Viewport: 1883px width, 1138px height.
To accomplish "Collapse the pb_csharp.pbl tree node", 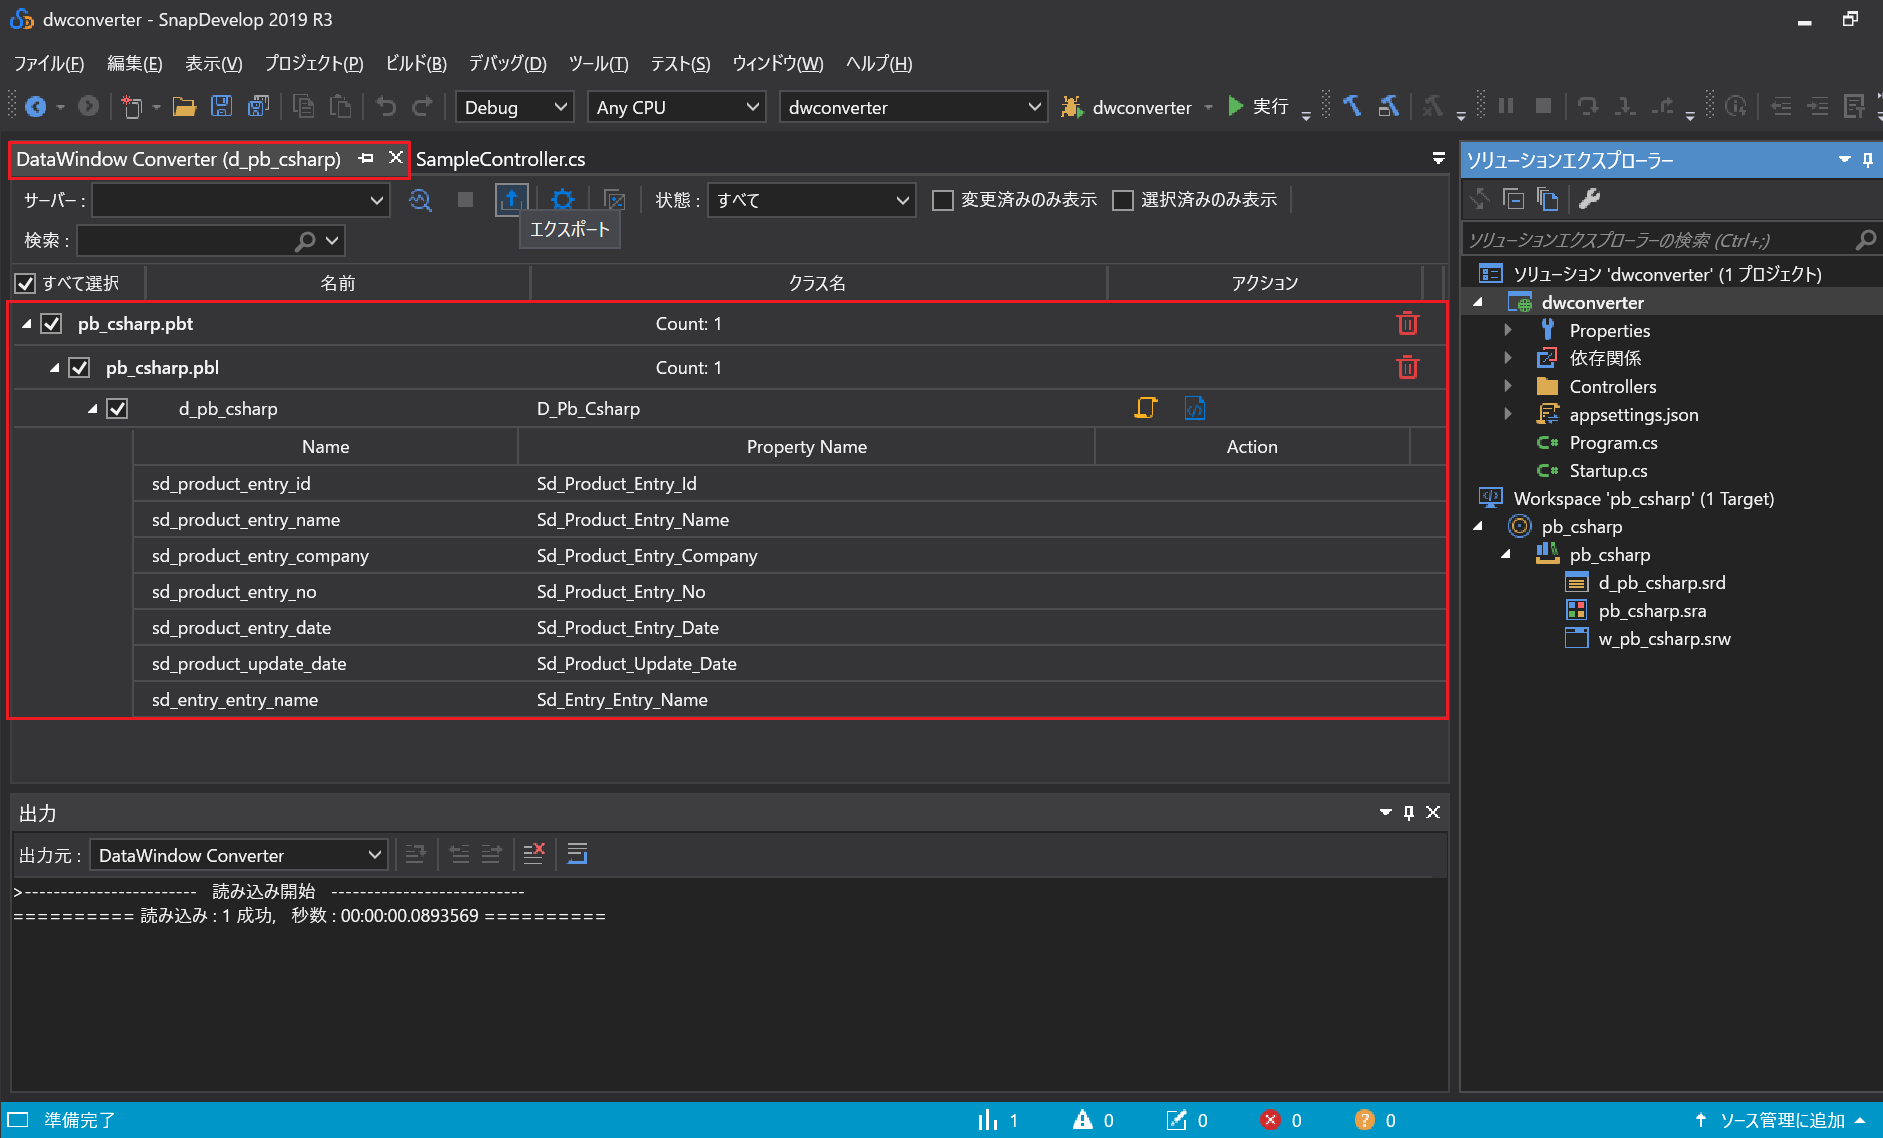I will pyautogui.click(x=55, y=367).
